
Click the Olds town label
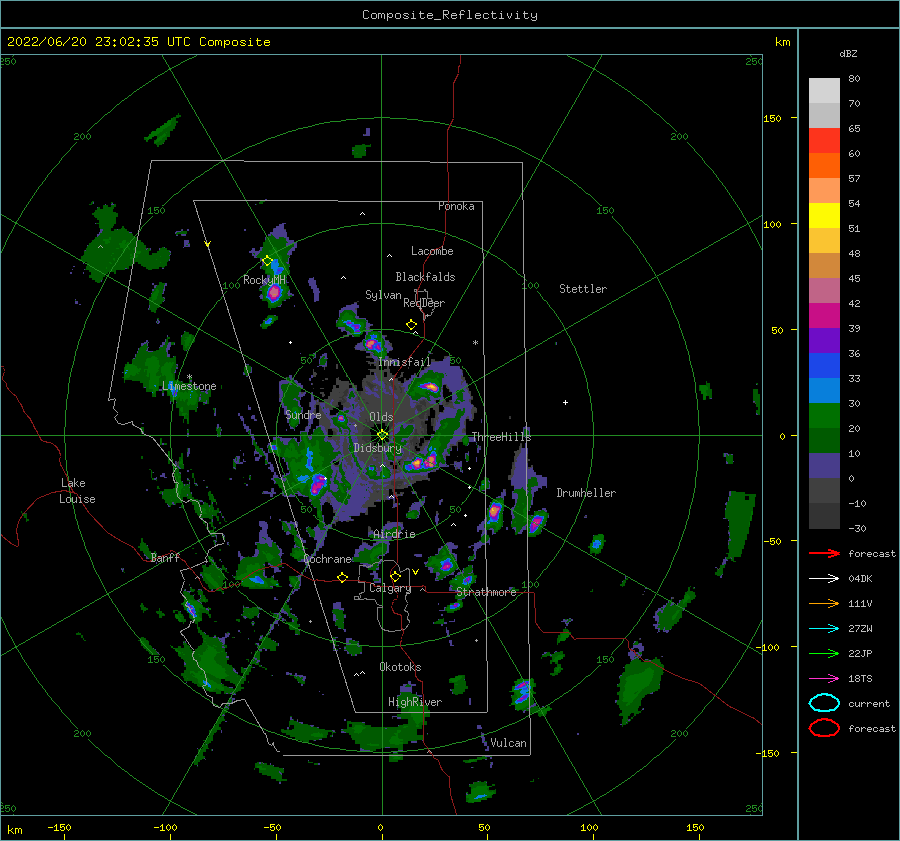pos(381,417)
